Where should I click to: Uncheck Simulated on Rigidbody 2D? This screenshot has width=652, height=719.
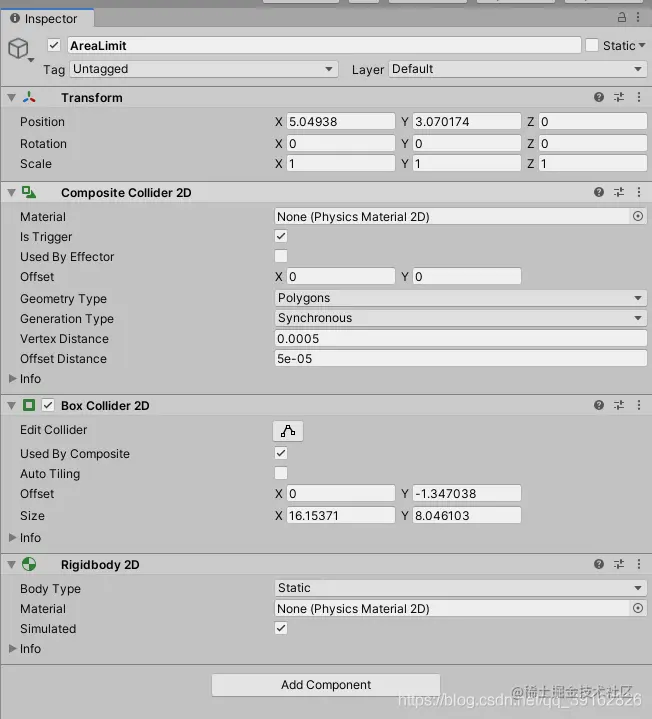(x=281, y=628)
